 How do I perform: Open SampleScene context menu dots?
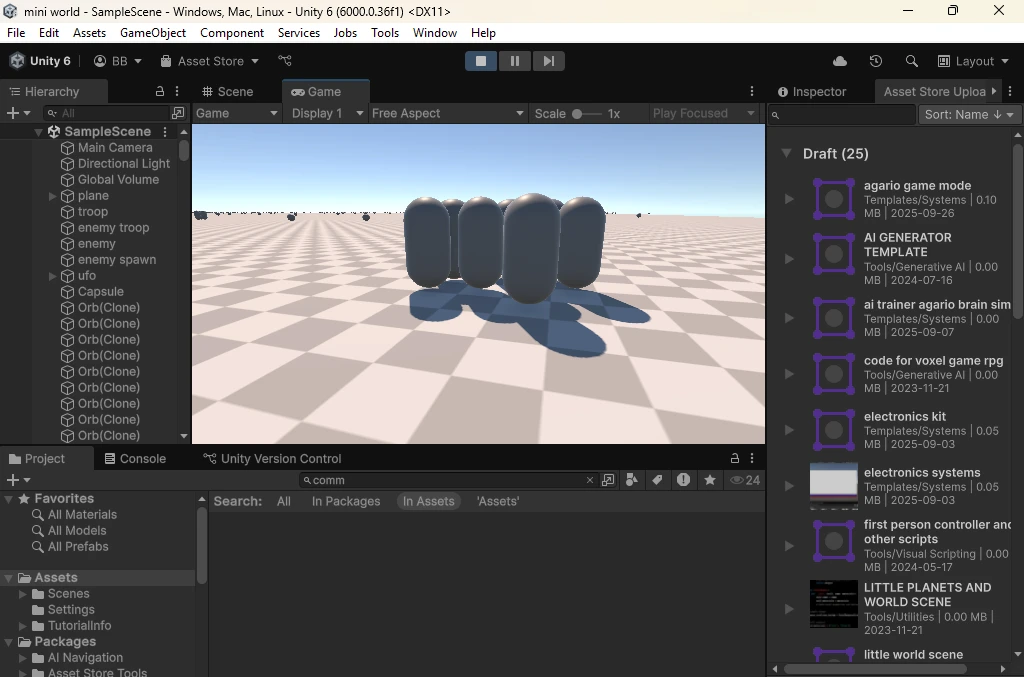pos(165,131)
